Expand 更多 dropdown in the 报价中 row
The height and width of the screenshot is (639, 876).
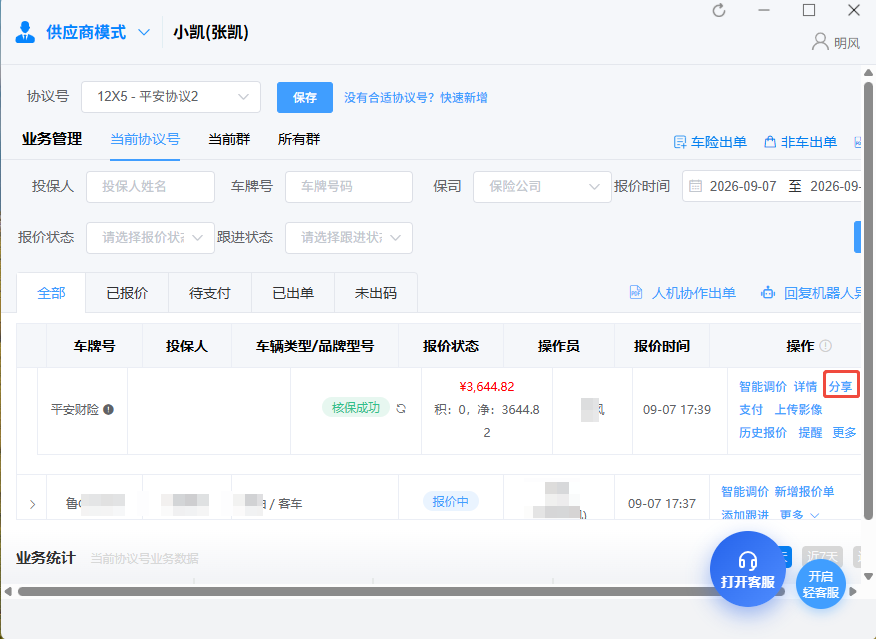point(799,514)
